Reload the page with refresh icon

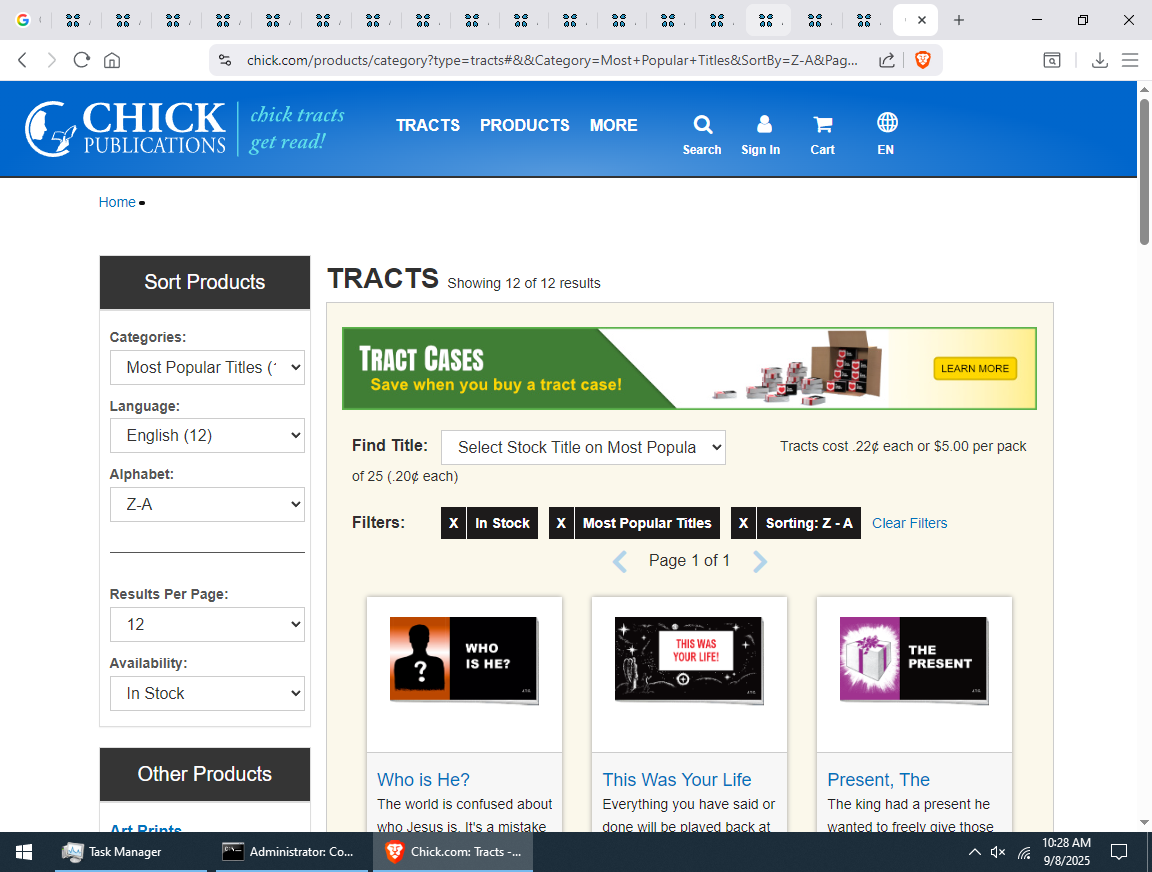[82, 60]
